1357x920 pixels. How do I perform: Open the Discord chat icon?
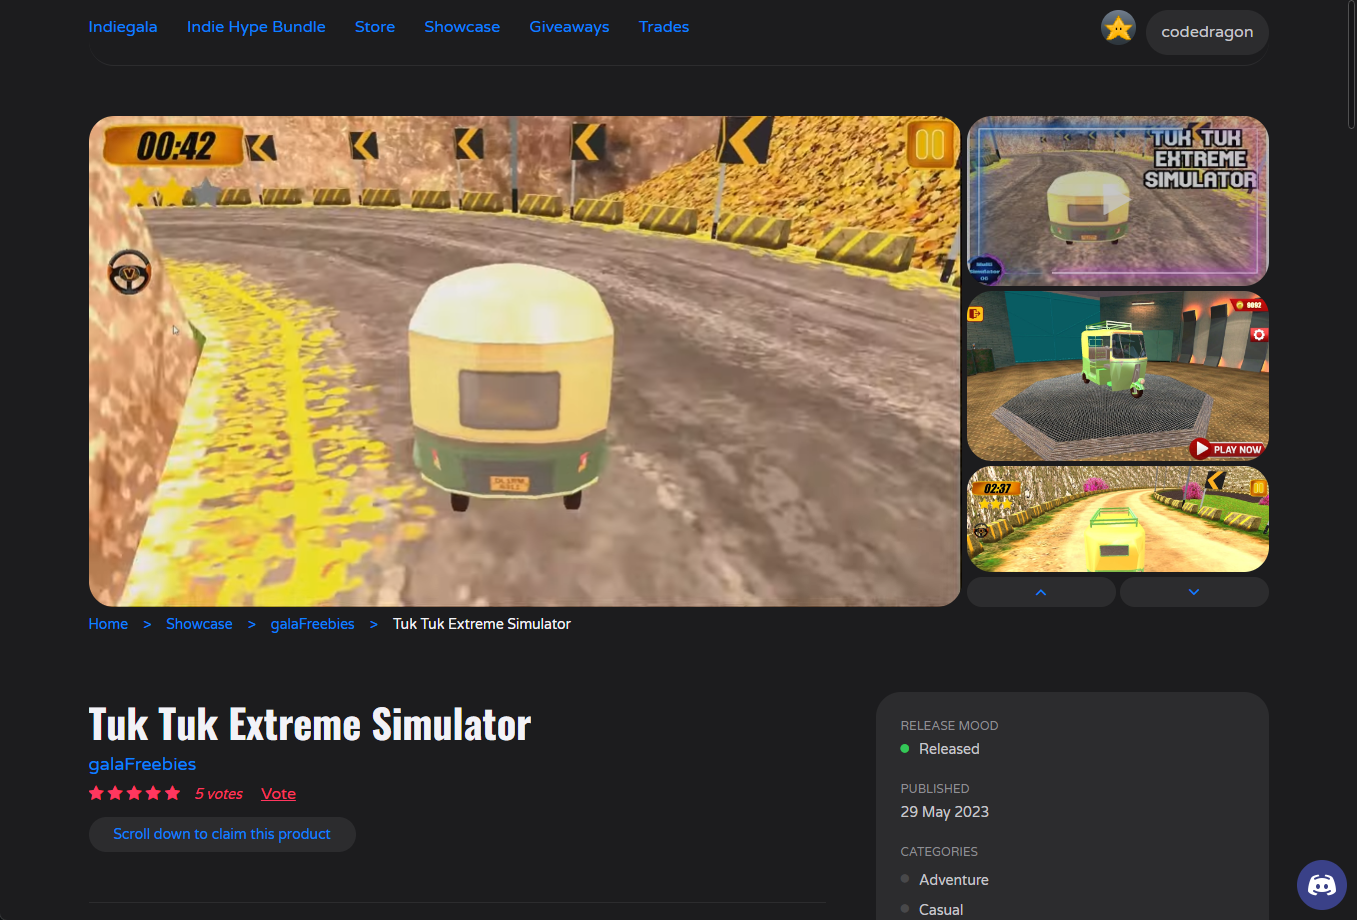coord(1322,885)
